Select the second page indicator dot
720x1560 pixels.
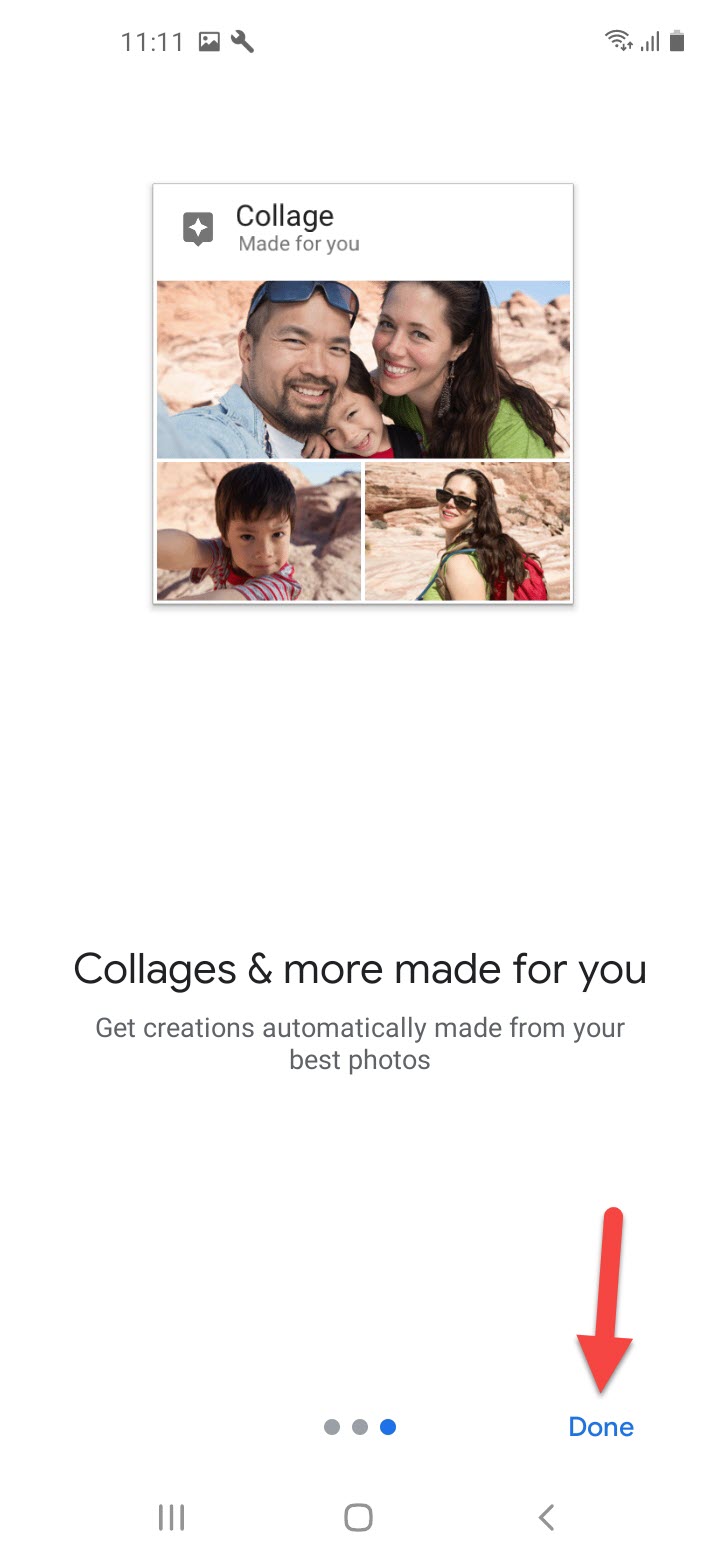pos(360,1427)
